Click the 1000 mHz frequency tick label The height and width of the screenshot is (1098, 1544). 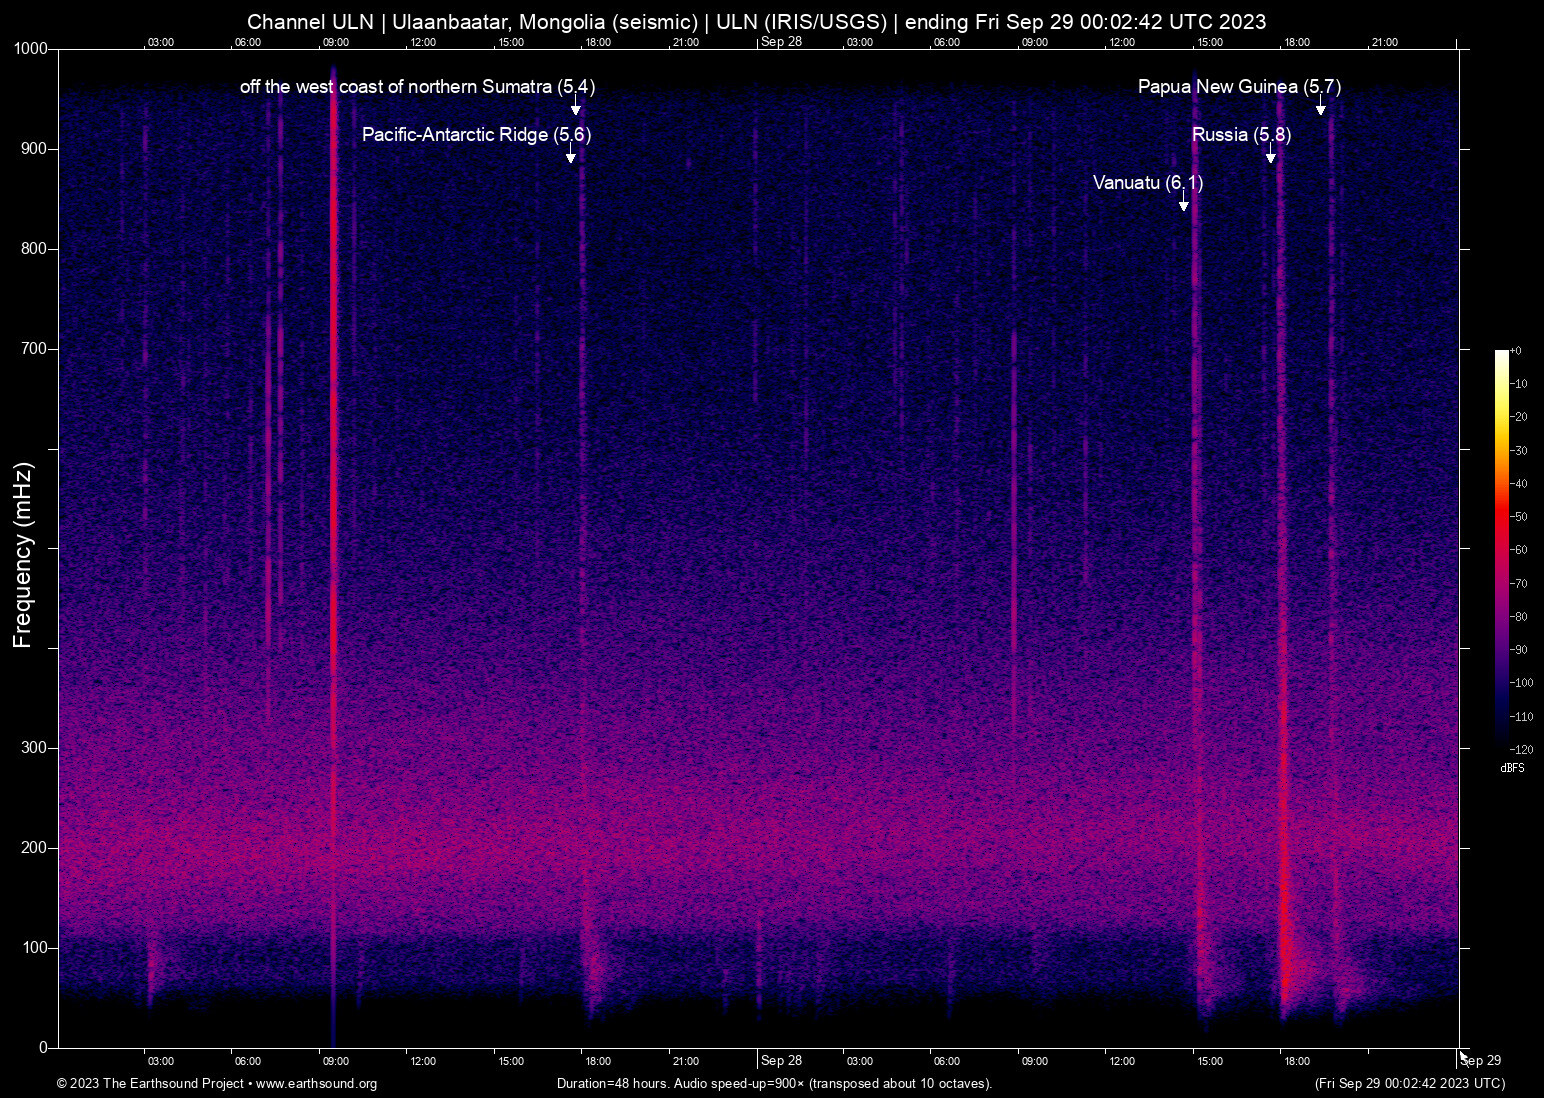click(30, 48)
